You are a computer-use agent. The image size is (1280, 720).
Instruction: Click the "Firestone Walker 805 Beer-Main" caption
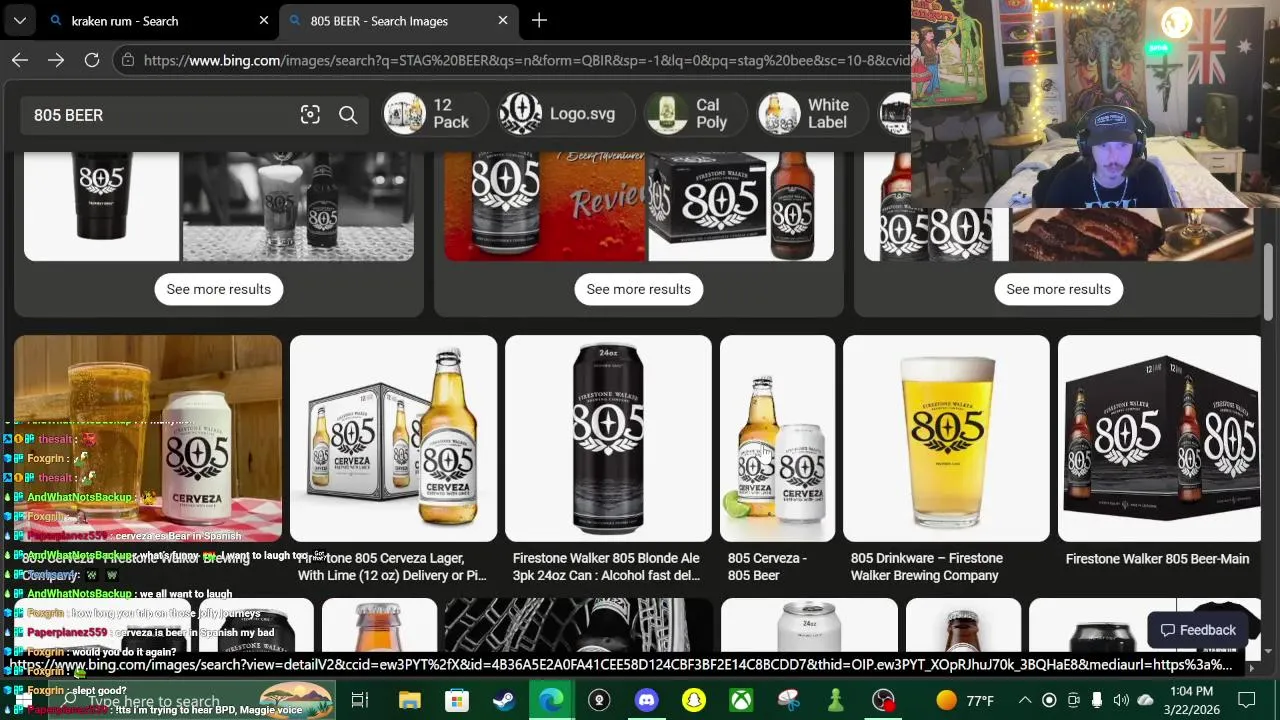1157,559
